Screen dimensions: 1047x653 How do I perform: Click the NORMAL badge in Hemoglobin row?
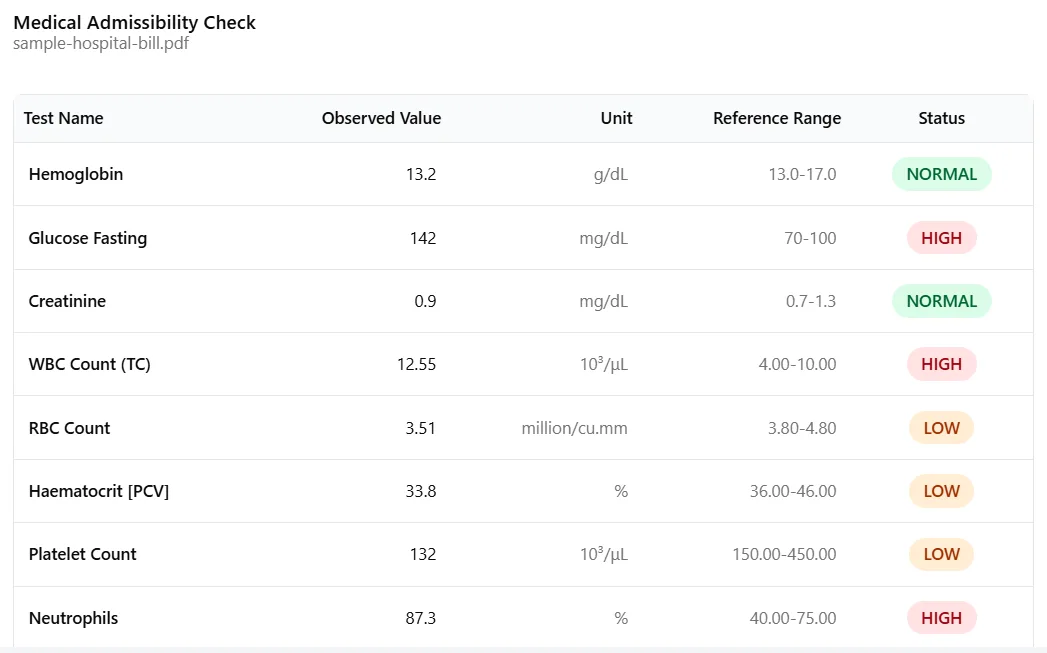pos(941,174)
